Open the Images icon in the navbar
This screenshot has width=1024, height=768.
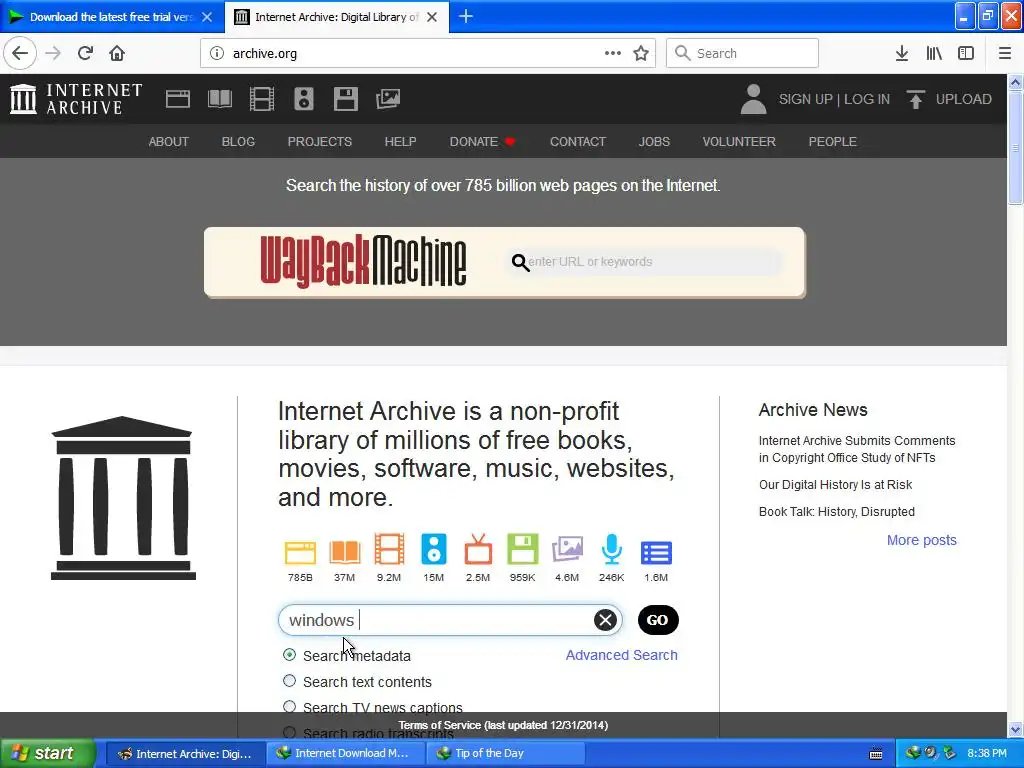388,99
